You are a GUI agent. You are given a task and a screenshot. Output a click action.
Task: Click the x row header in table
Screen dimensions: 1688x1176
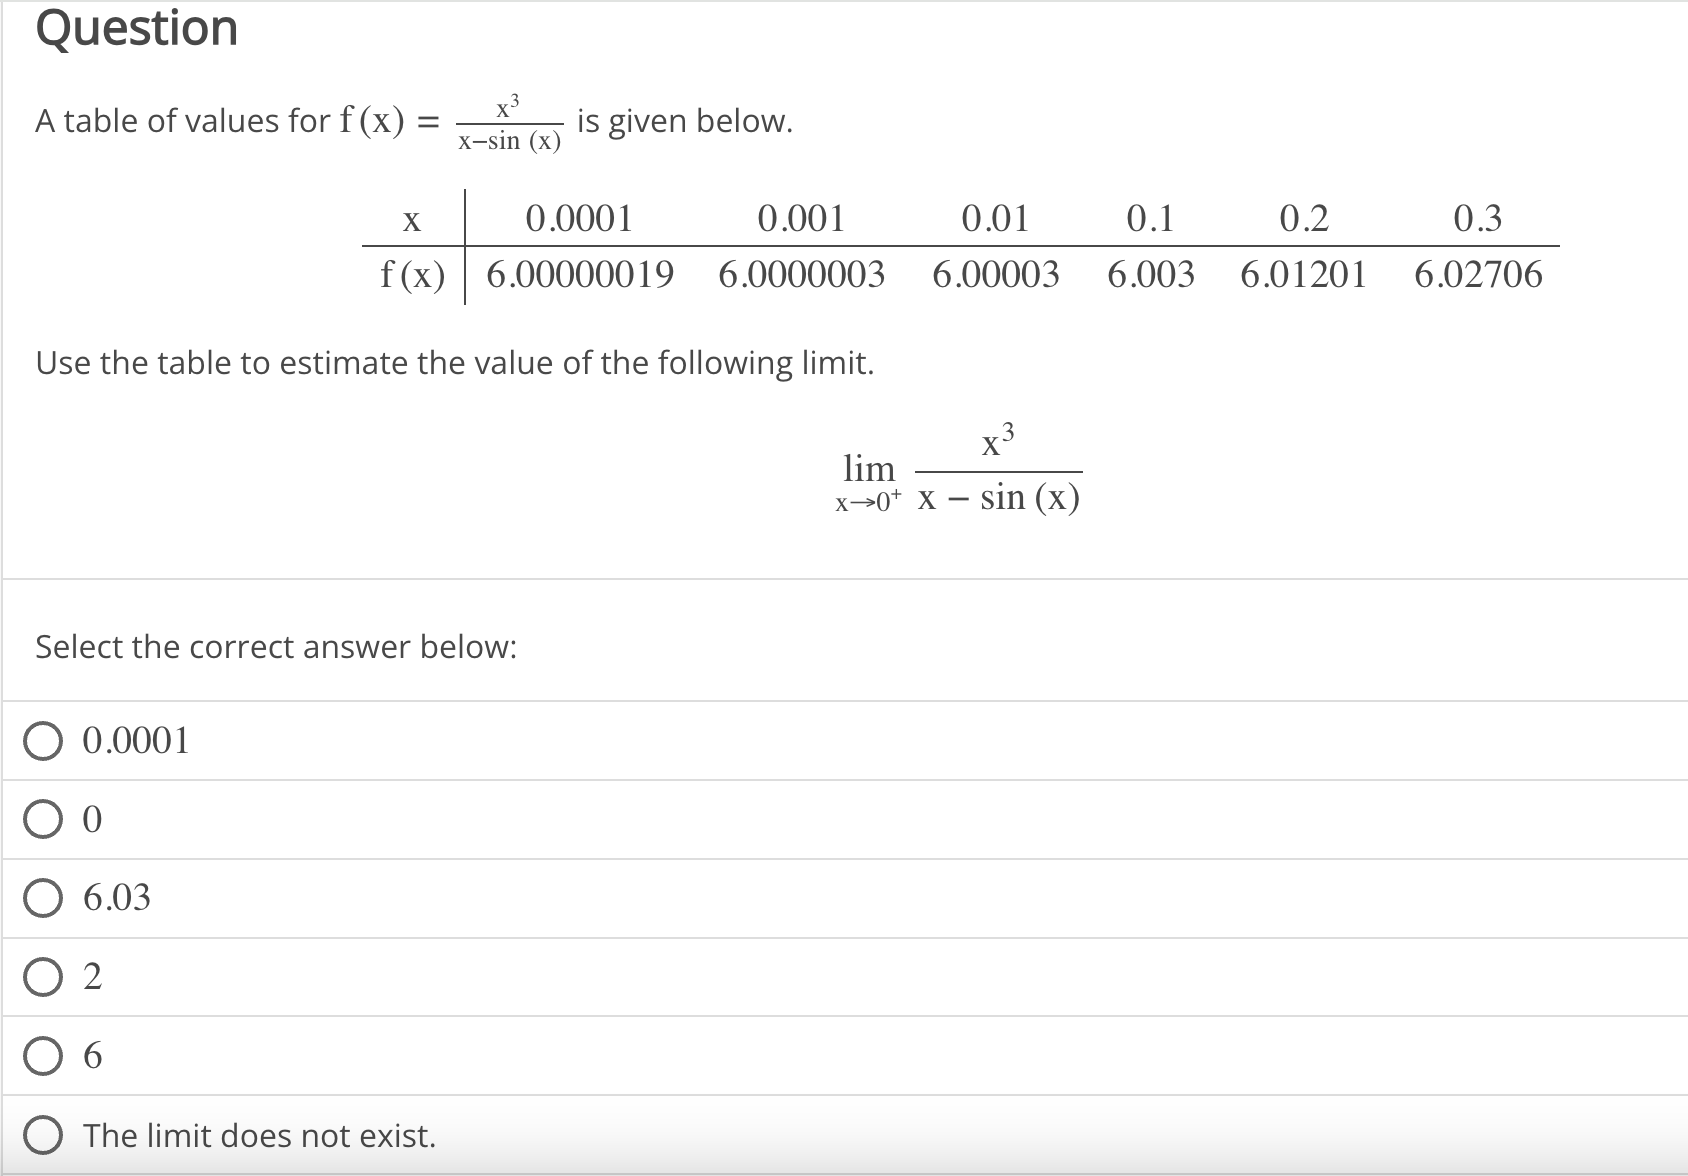pos(411,221)
